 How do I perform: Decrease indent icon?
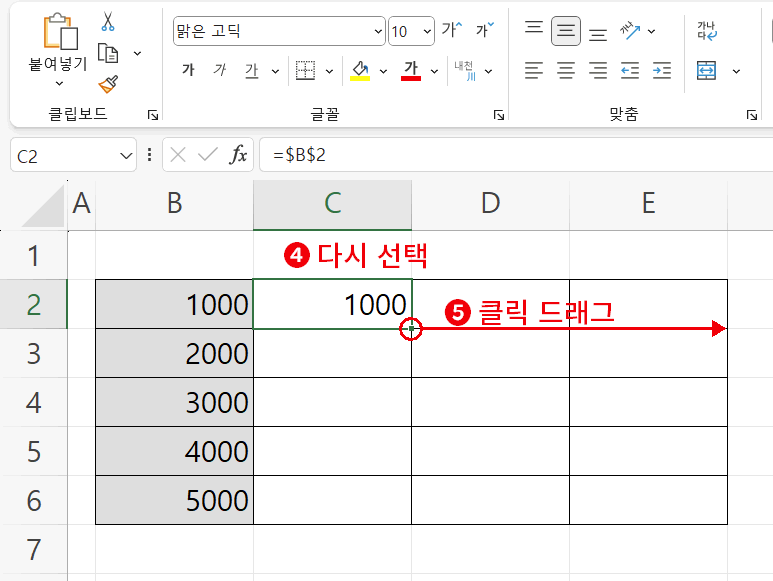point(630,70)
